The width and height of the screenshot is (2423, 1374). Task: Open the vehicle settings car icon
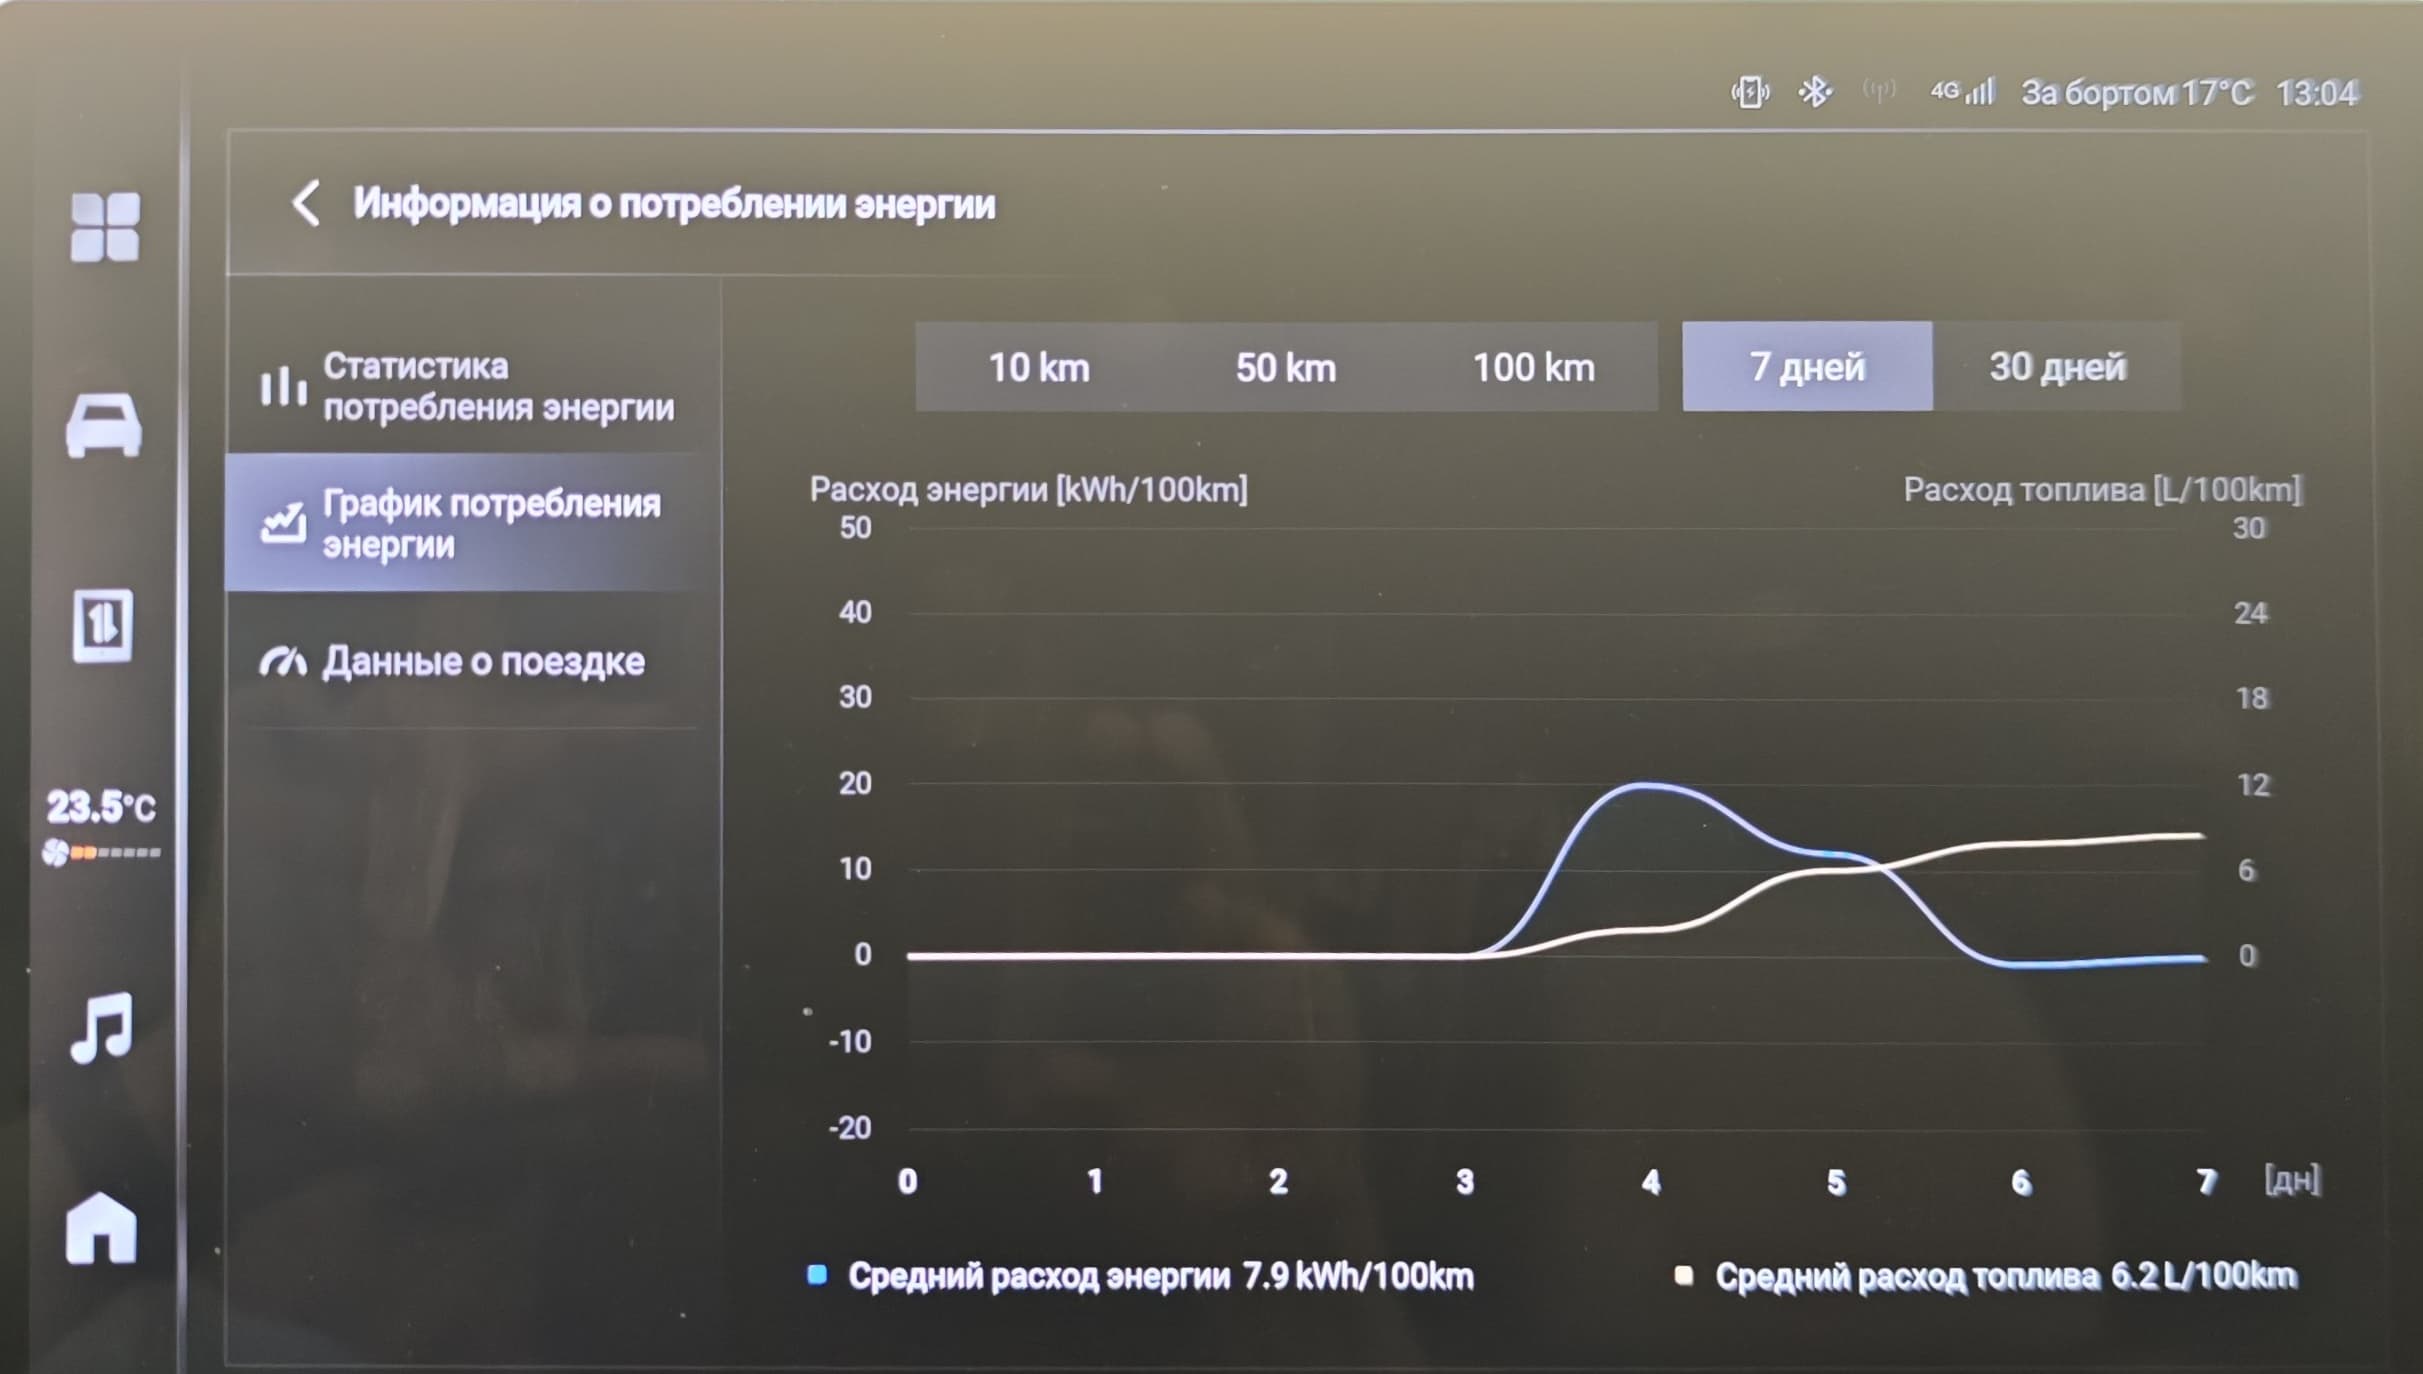click(x=104, y=426)
